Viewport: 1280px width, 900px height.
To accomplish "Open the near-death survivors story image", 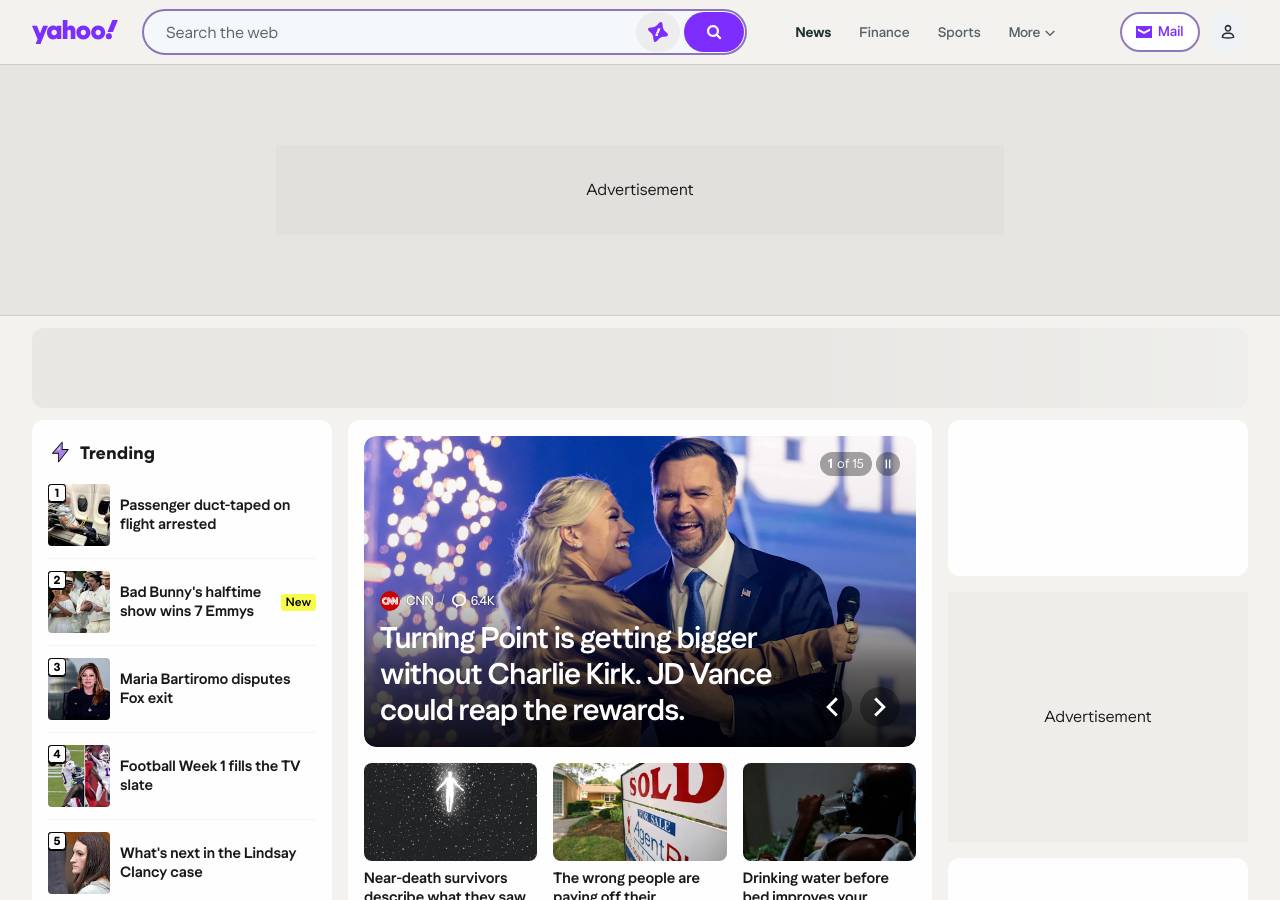I will tap(450, 812).
